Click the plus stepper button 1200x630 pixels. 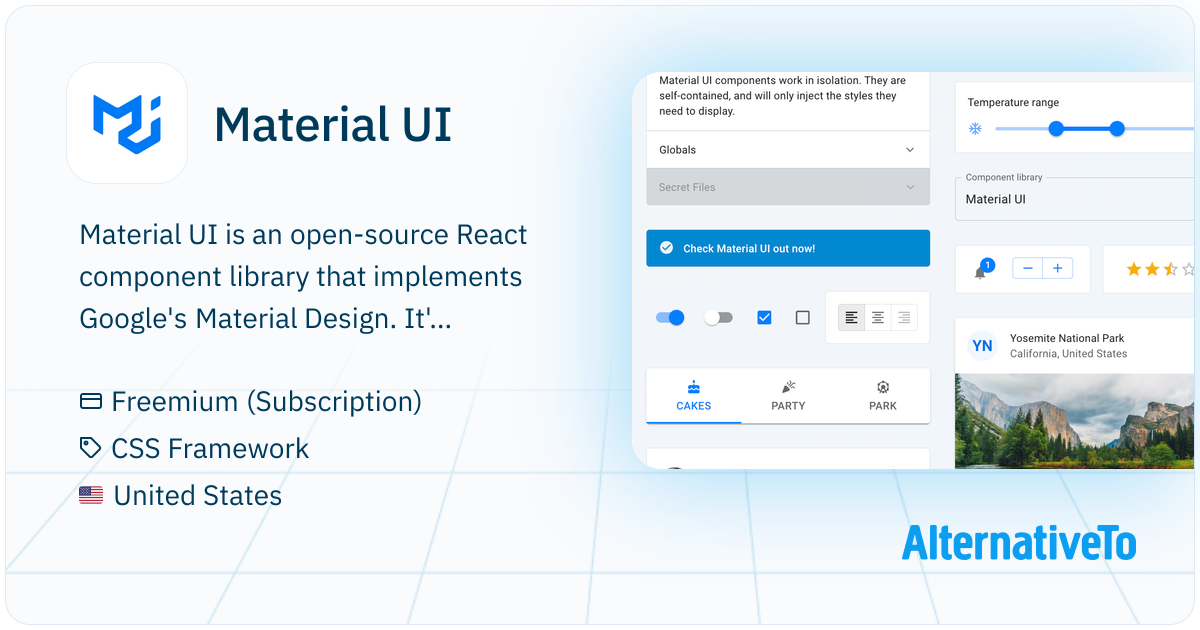(x=1058, y=269)
